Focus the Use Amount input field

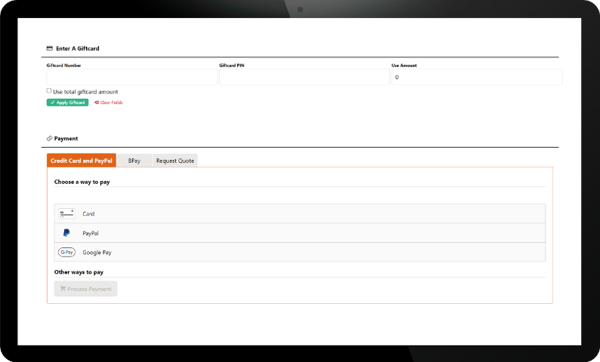pos(477,77)
